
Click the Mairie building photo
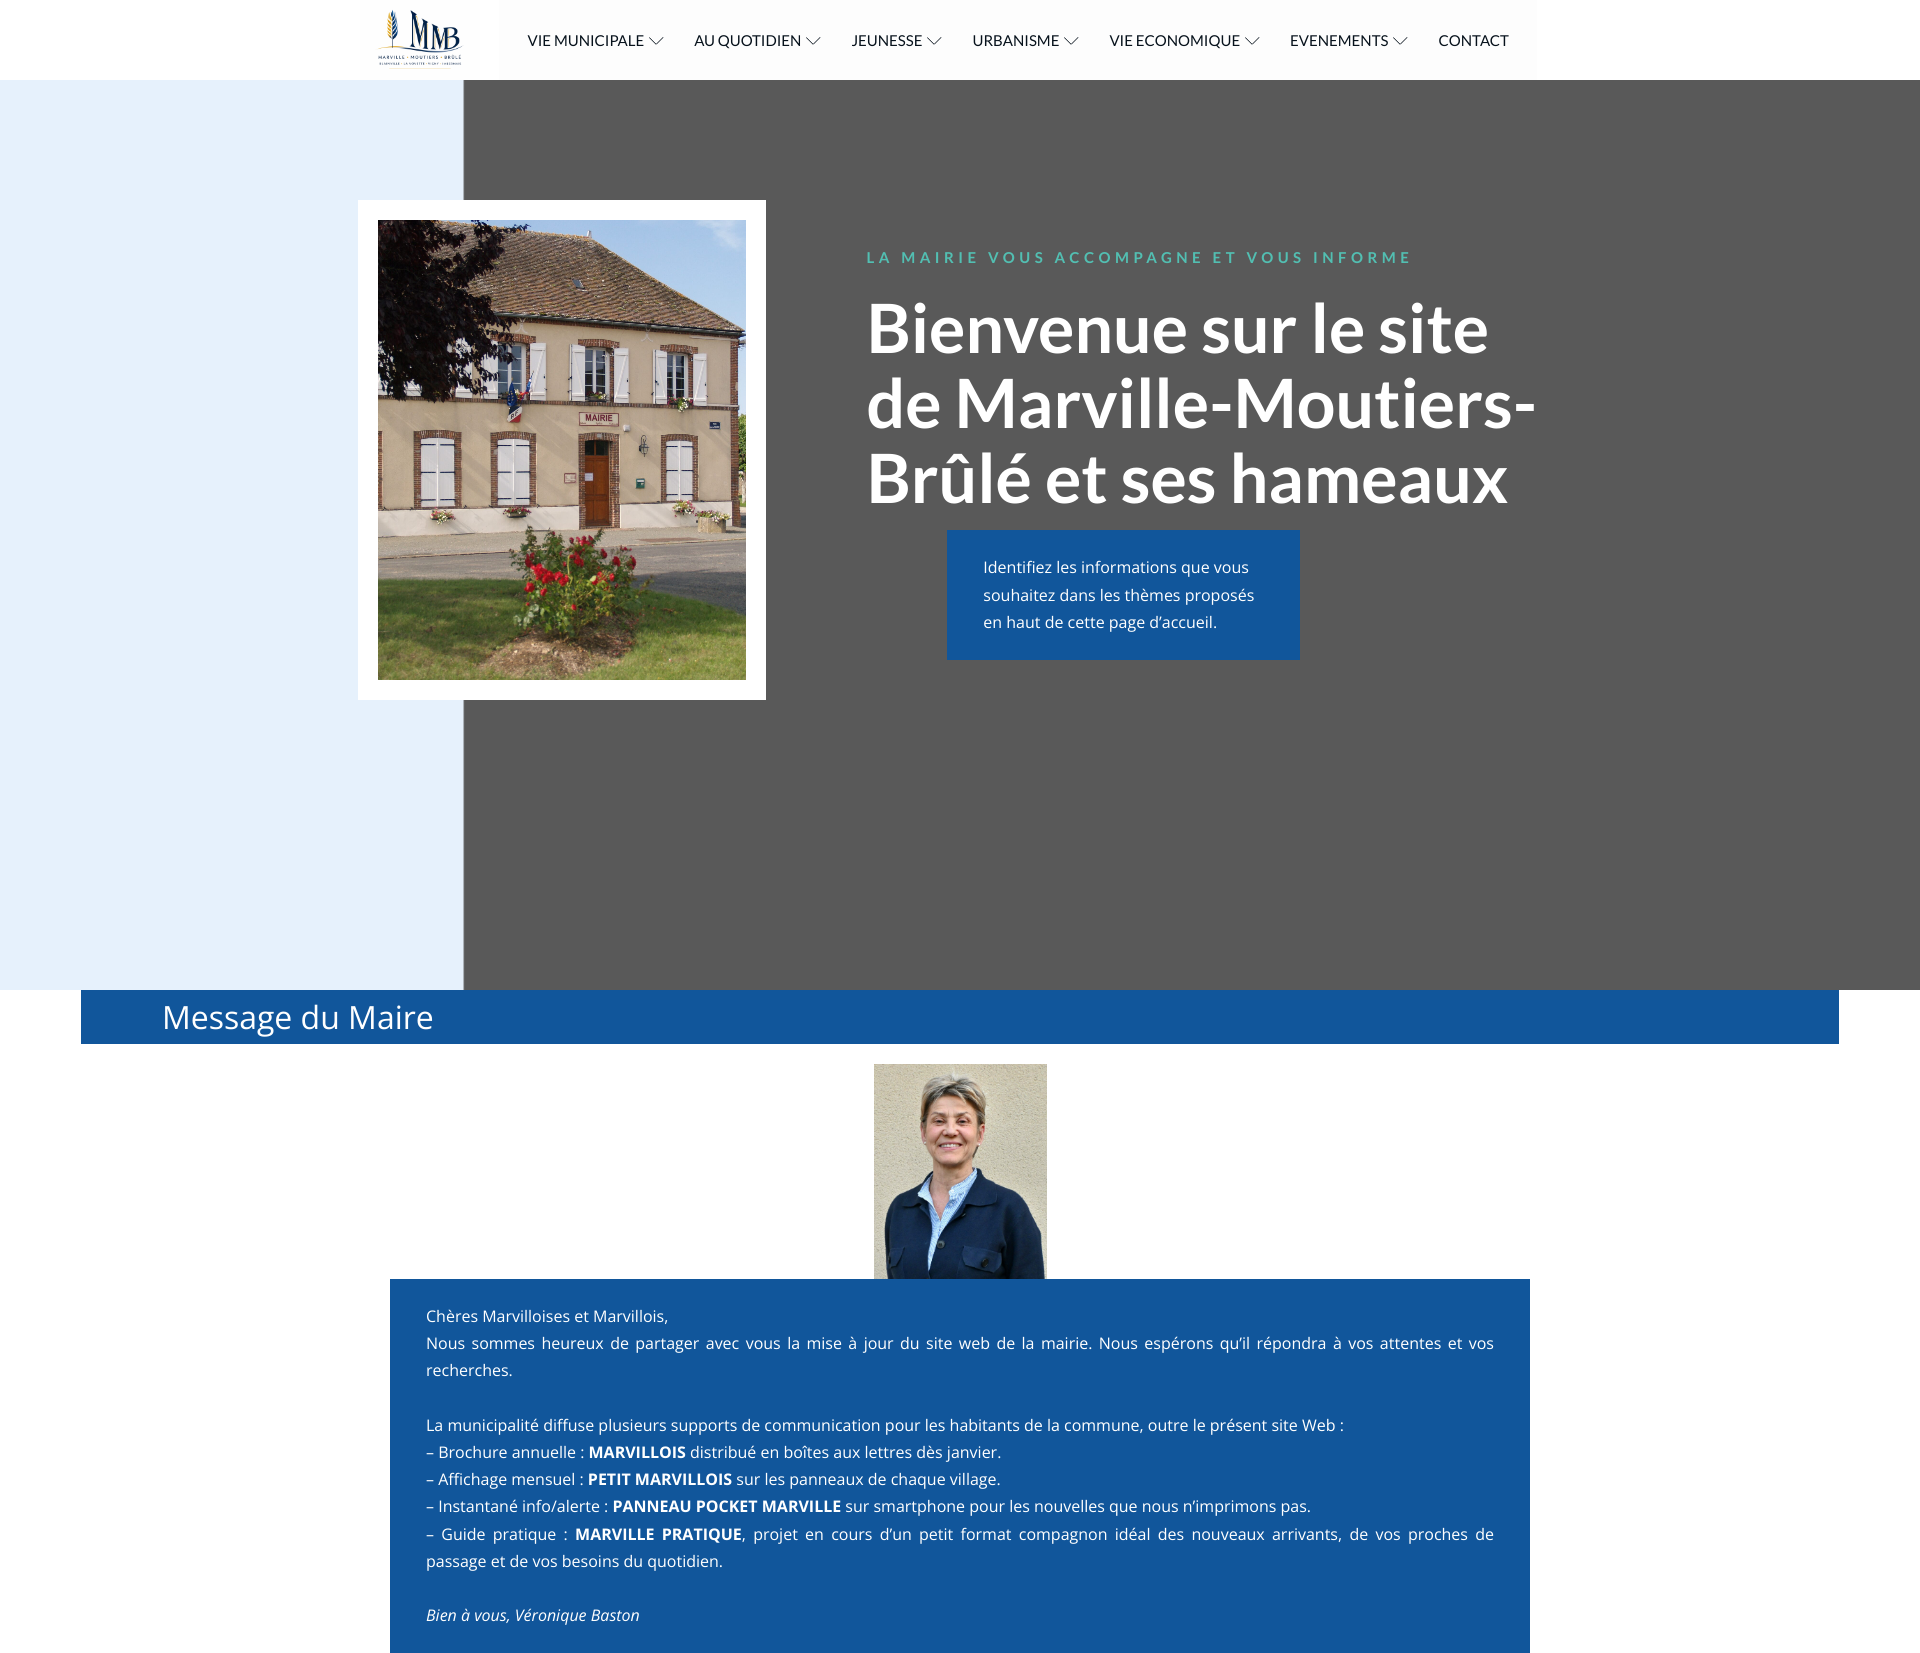click(562, 450)
